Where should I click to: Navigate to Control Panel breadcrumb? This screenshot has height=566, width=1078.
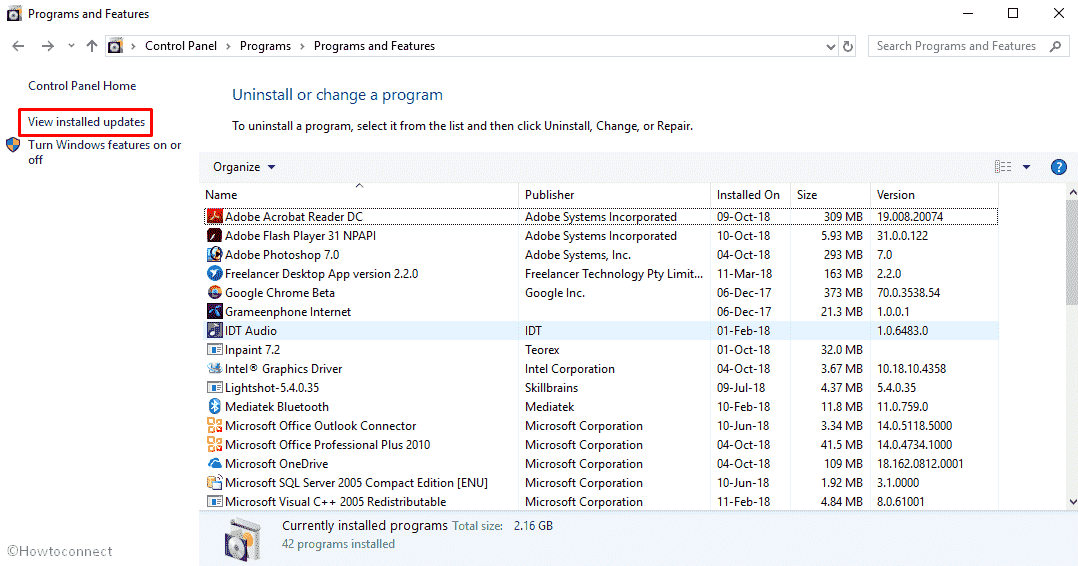(181, 46)
